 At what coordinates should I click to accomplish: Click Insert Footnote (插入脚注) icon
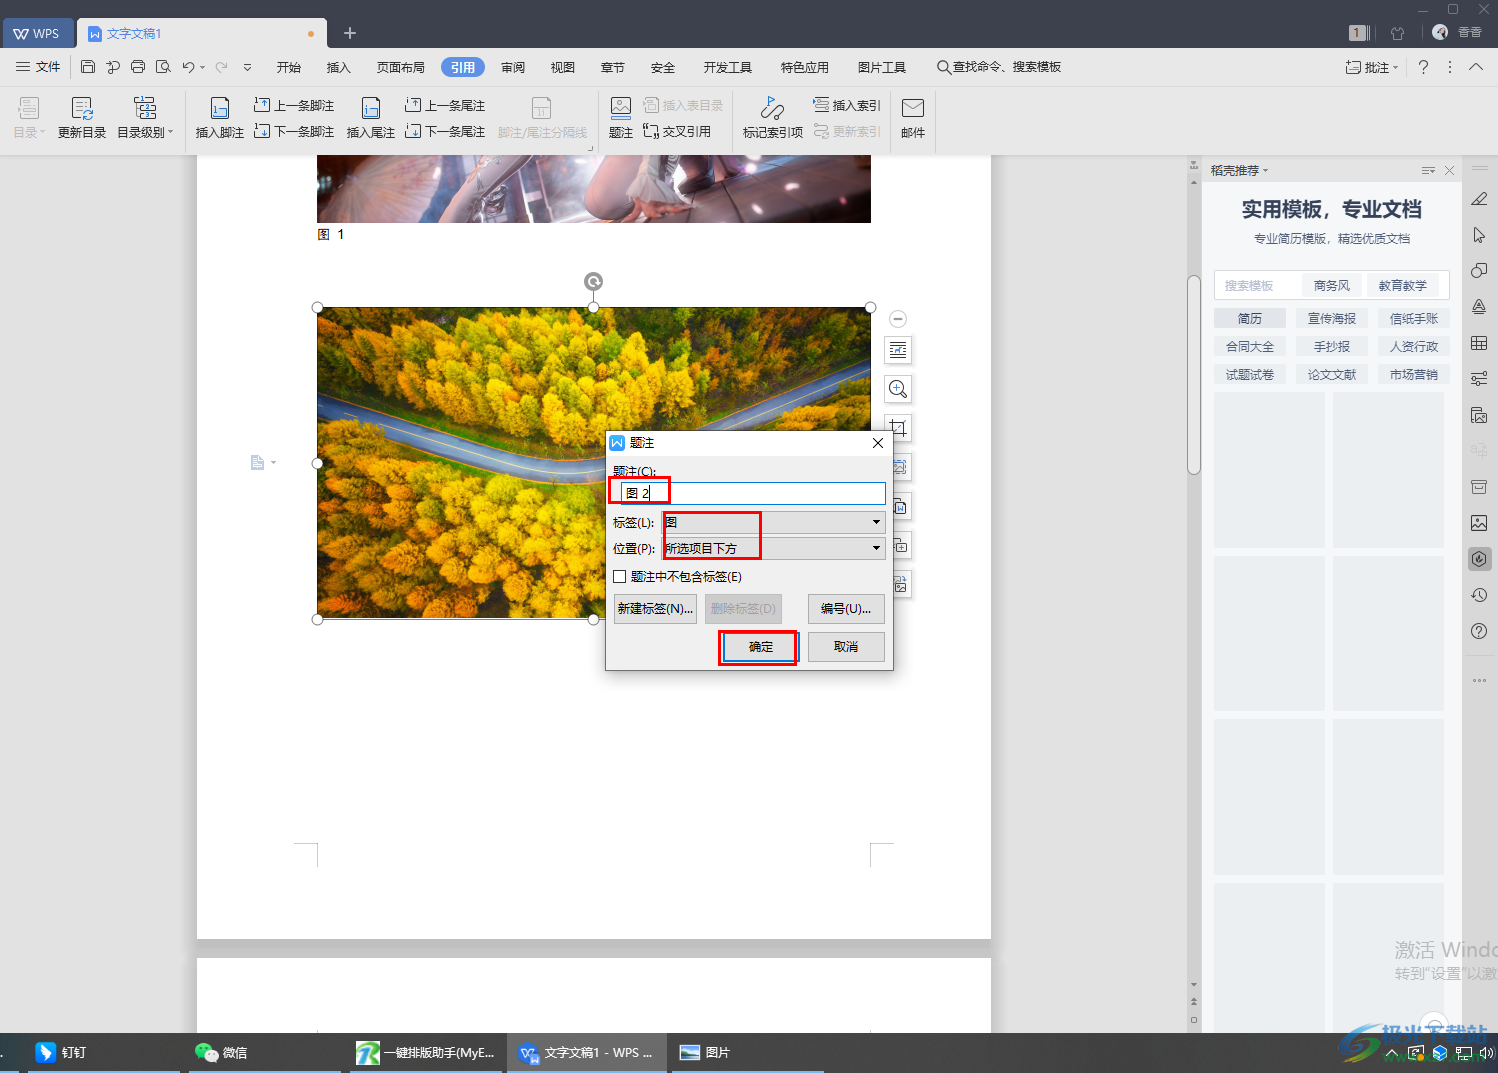[x=220, y=118]
